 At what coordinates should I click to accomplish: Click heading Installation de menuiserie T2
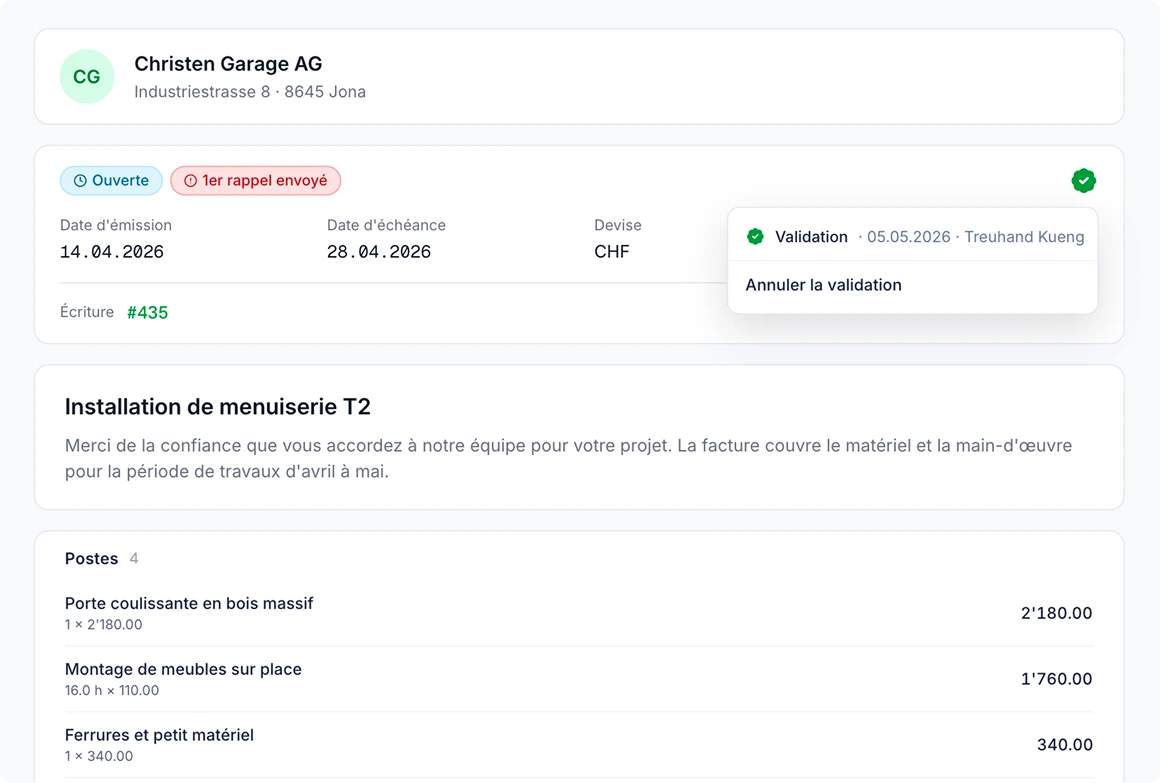point(218,406)
